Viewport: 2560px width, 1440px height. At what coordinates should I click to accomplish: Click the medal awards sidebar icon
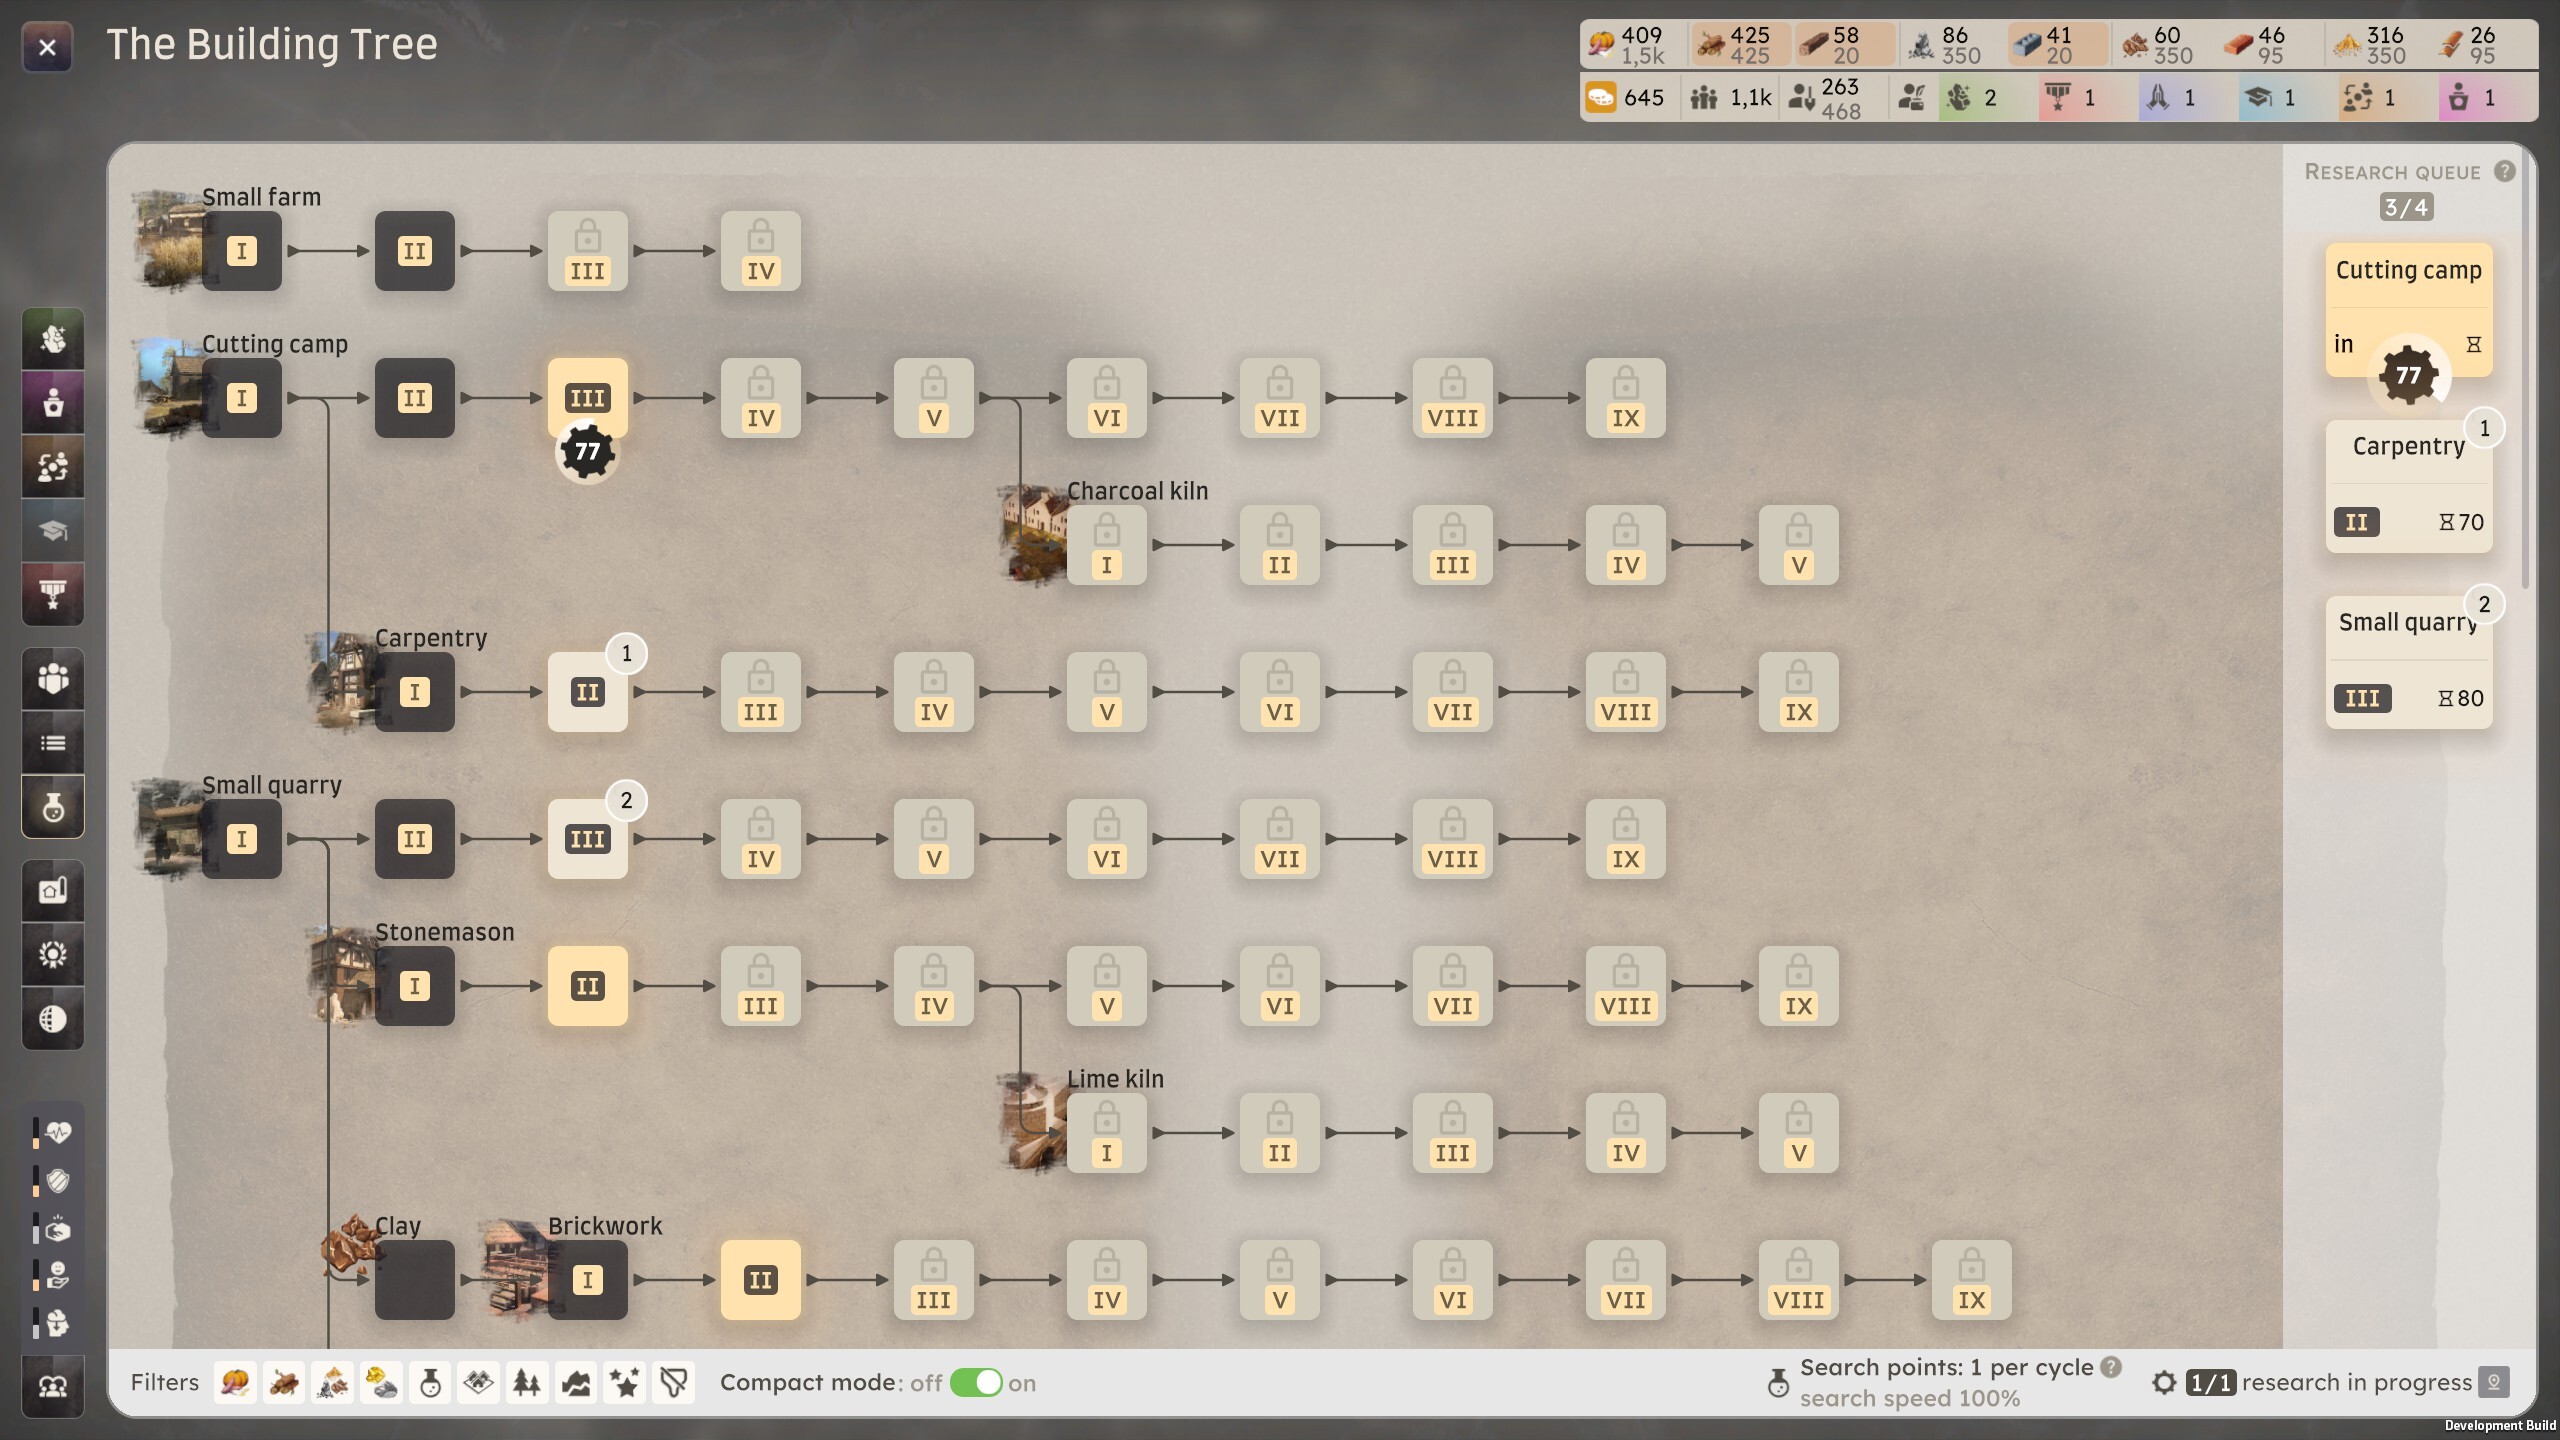[x=53, y=595]
